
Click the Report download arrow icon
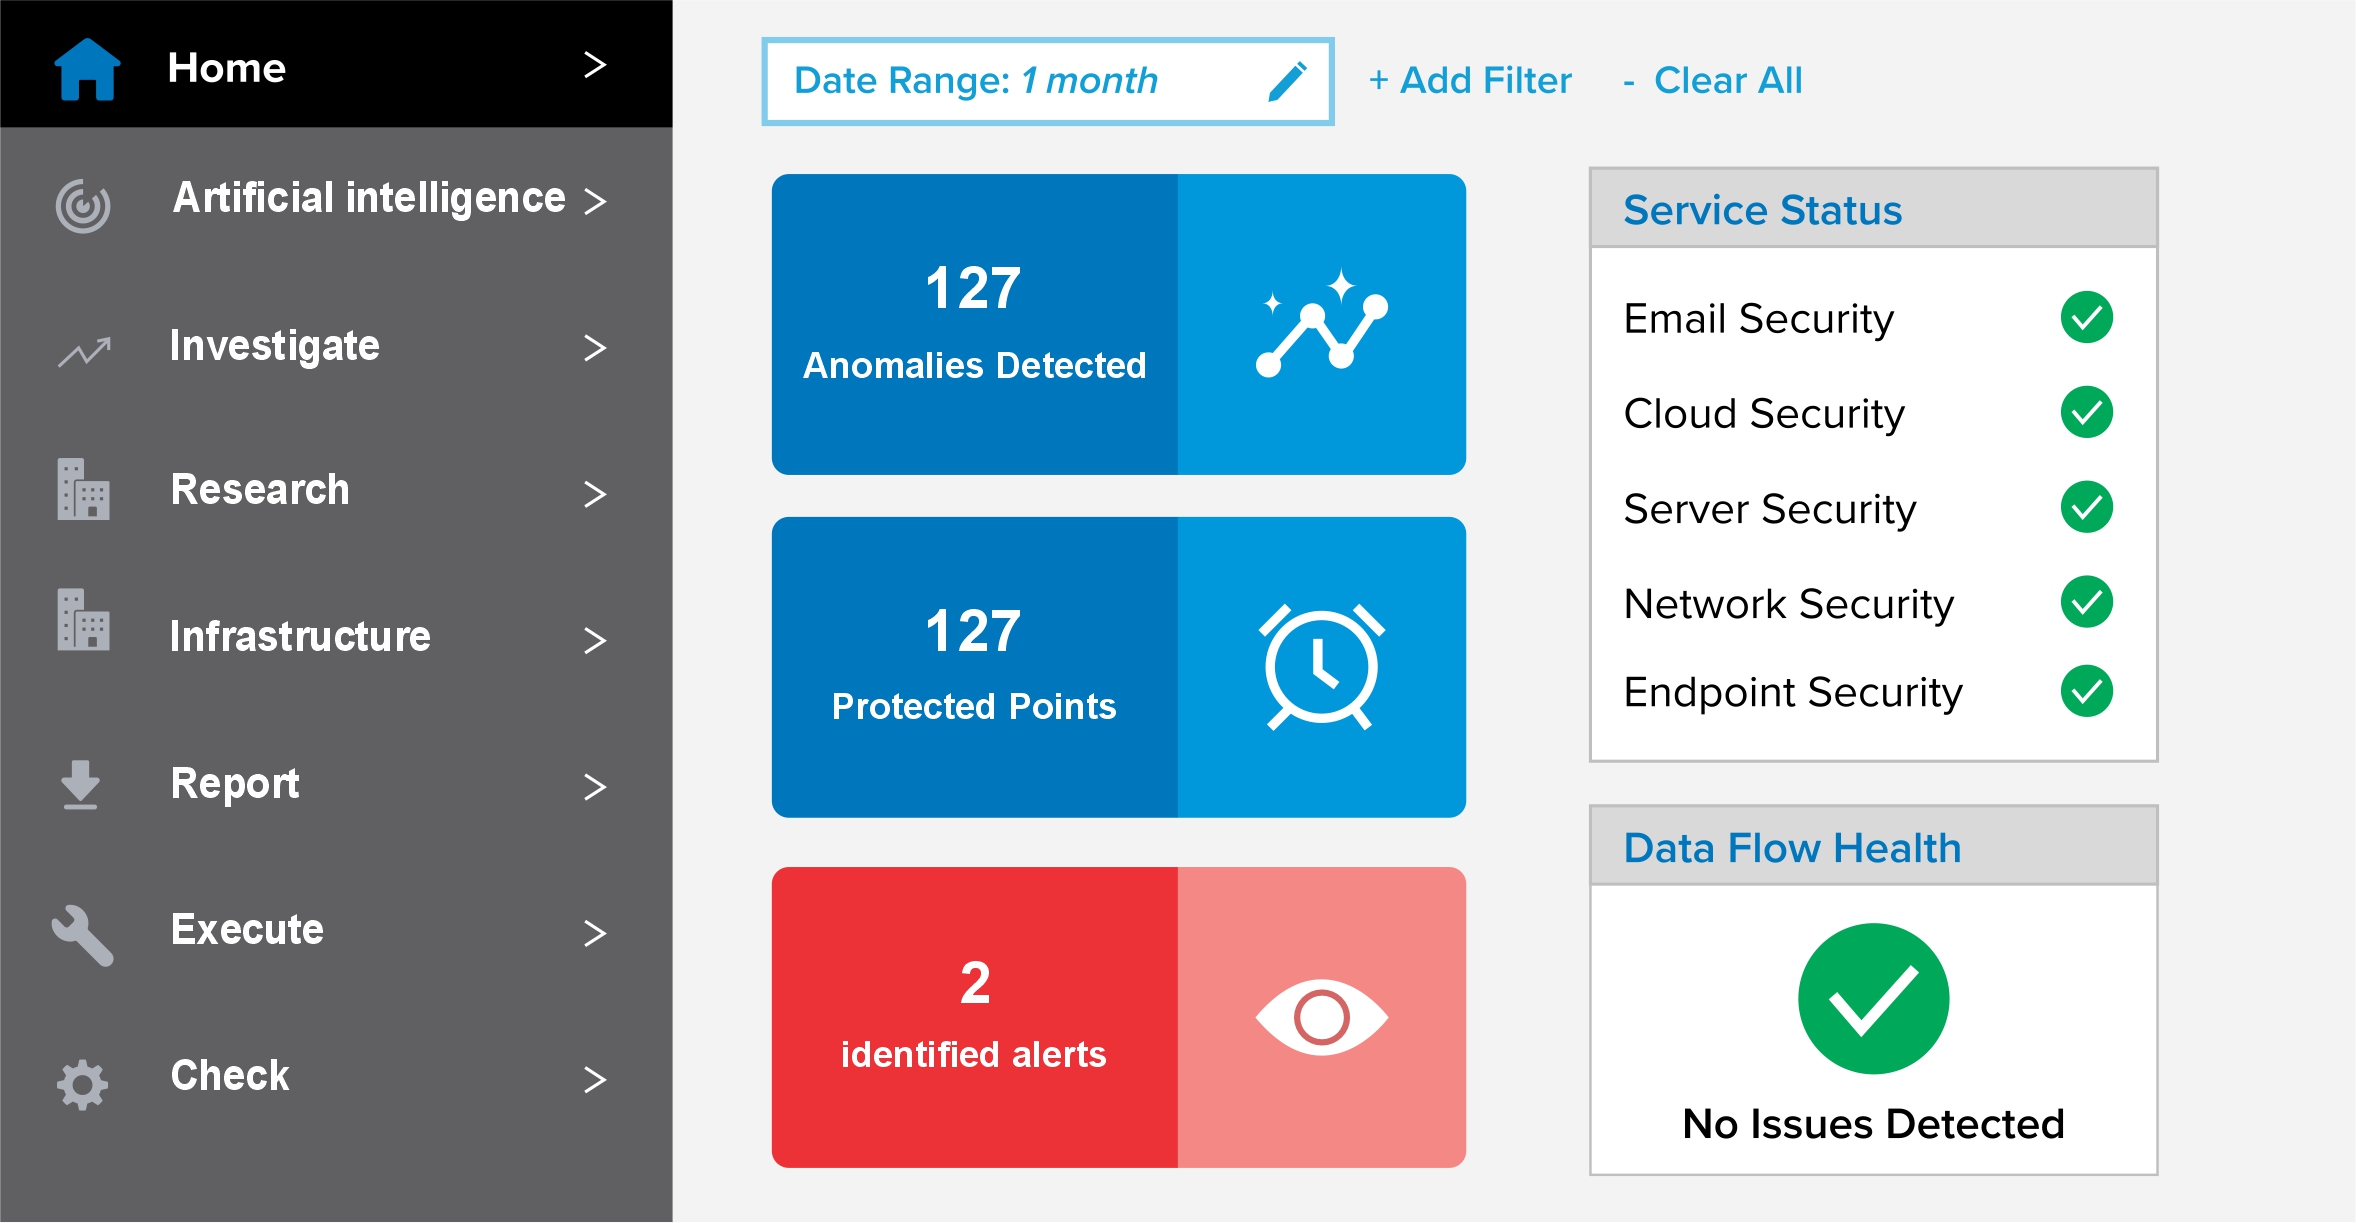(x=80, y=784)
